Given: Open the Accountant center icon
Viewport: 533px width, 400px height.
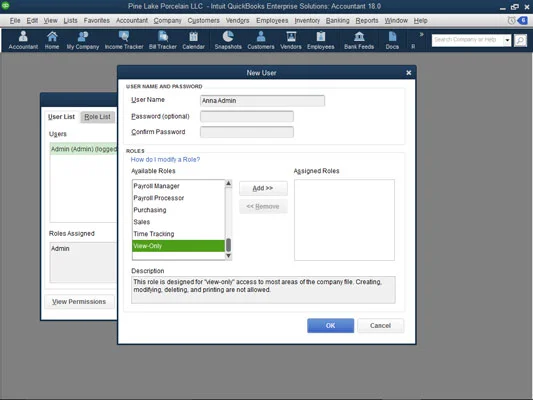Looking at the screenshot, I should 23,40.
